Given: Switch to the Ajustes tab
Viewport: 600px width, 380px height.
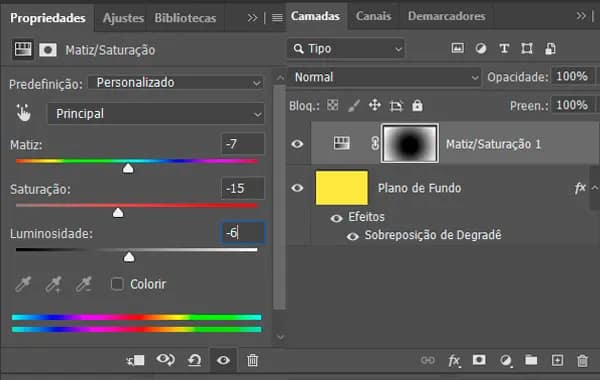Looking at the screenshot, I should [123, 18].
